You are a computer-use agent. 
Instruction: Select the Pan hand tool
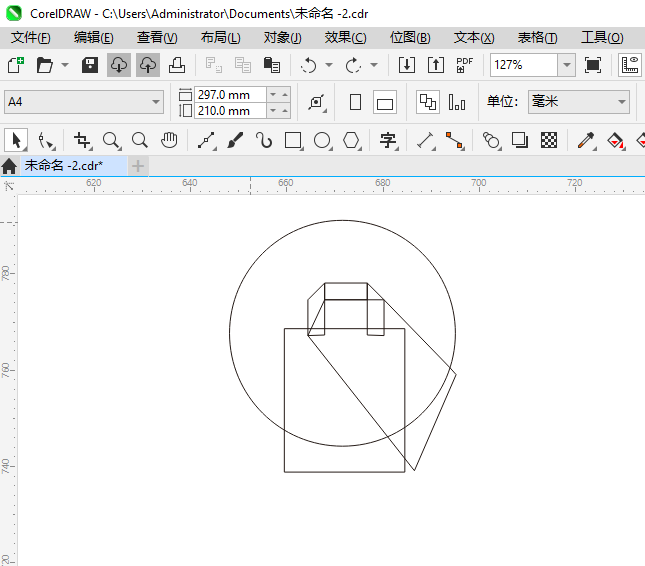[x=169, y=140]
